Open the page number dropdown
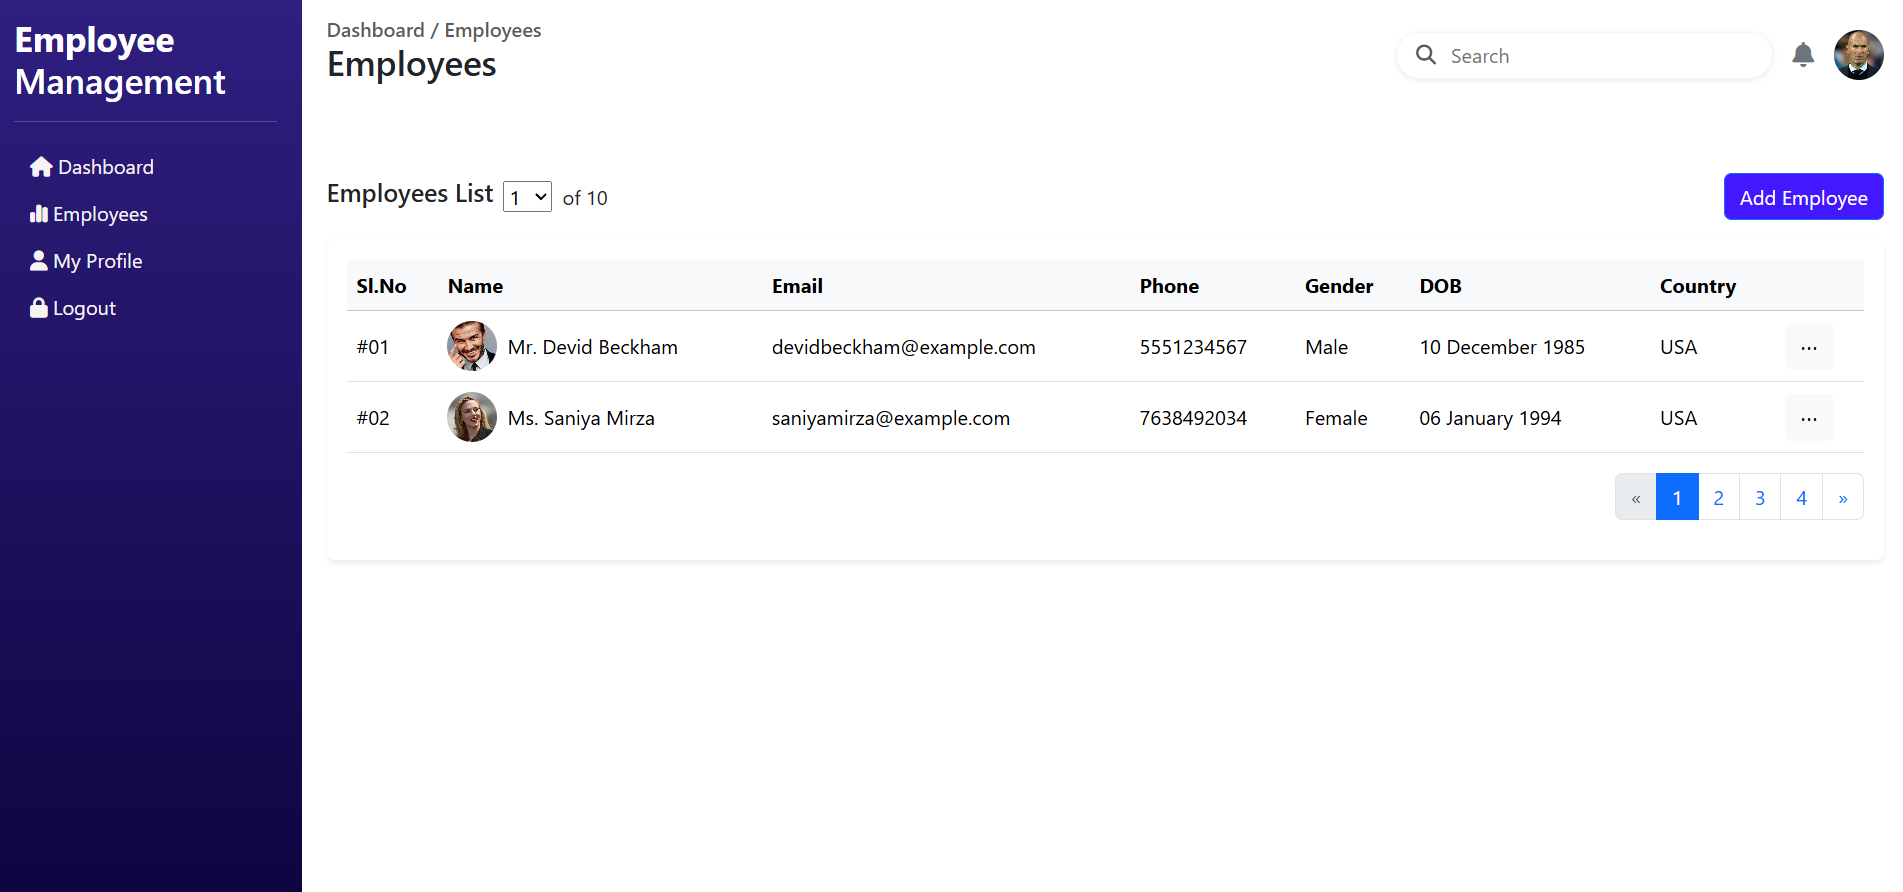1903x892 pixels. tap(527, 197)
